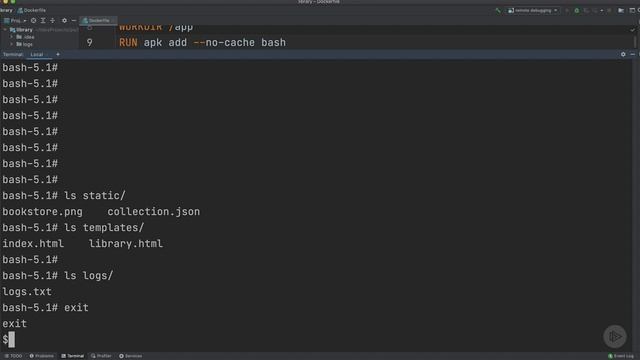Click 'library.html' in terminal output
The height and width of the screenshot is (360, 640).
tap(125, 244)
